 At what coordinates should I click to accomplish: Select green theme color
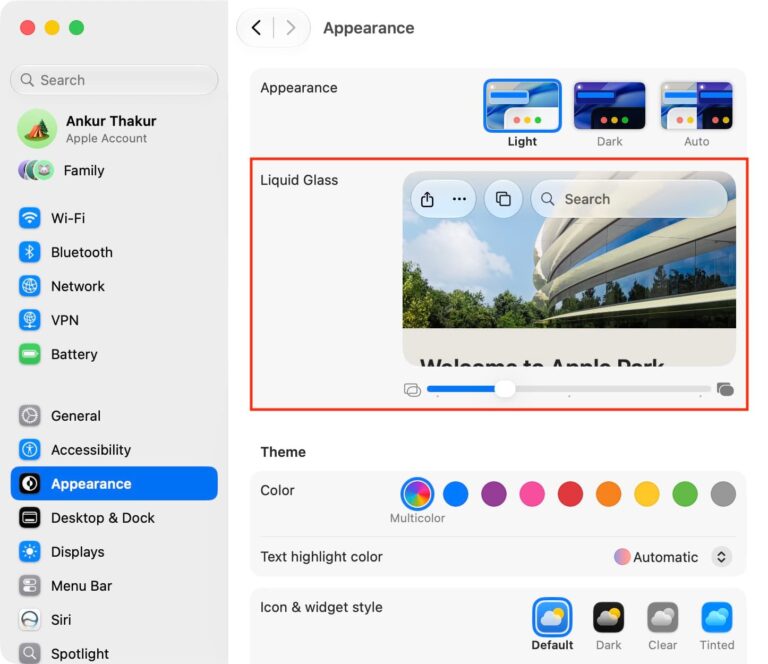click(685, 494)
